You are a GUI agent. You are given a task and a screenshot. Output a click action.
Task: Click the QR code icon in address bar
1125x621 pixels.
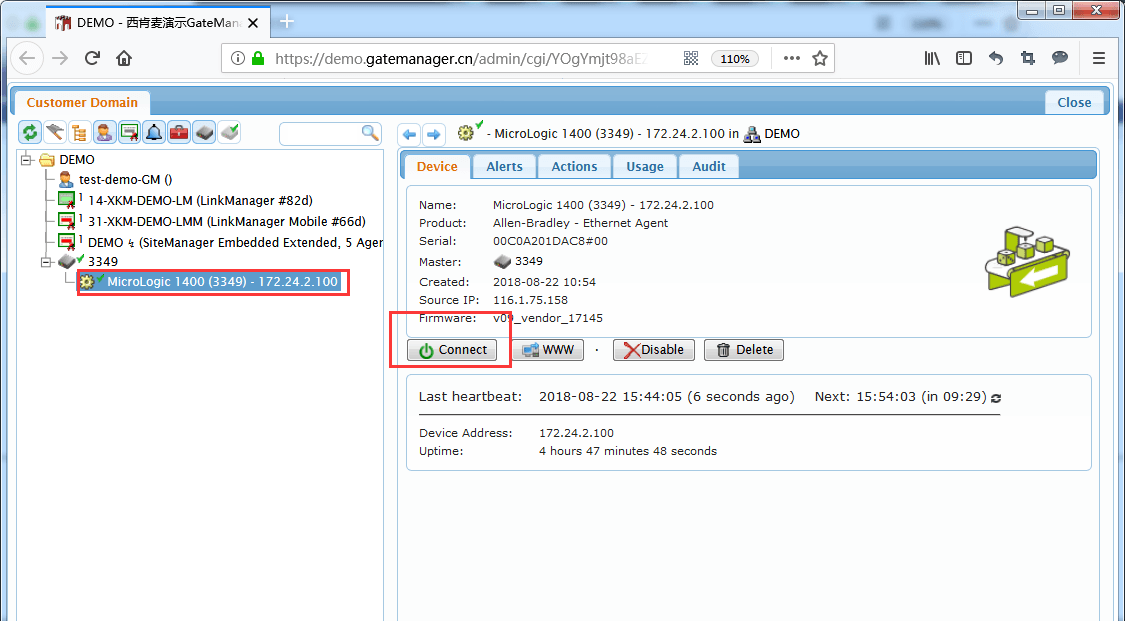(x=691, y=59)
